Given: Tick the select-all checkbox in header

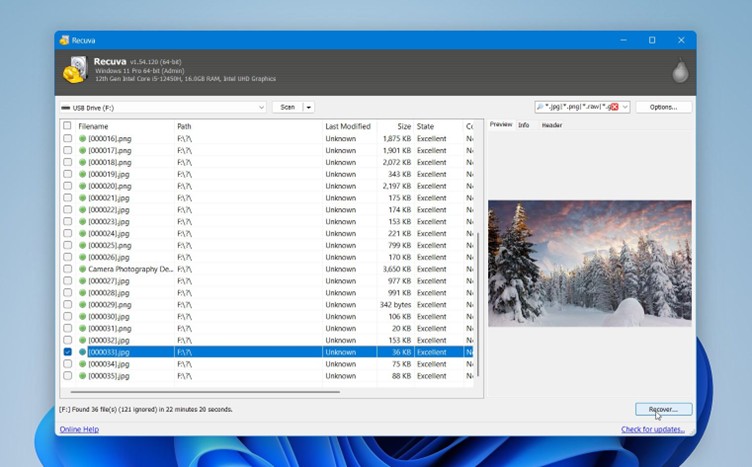Looking at the screenshot, I should point(67,126).
